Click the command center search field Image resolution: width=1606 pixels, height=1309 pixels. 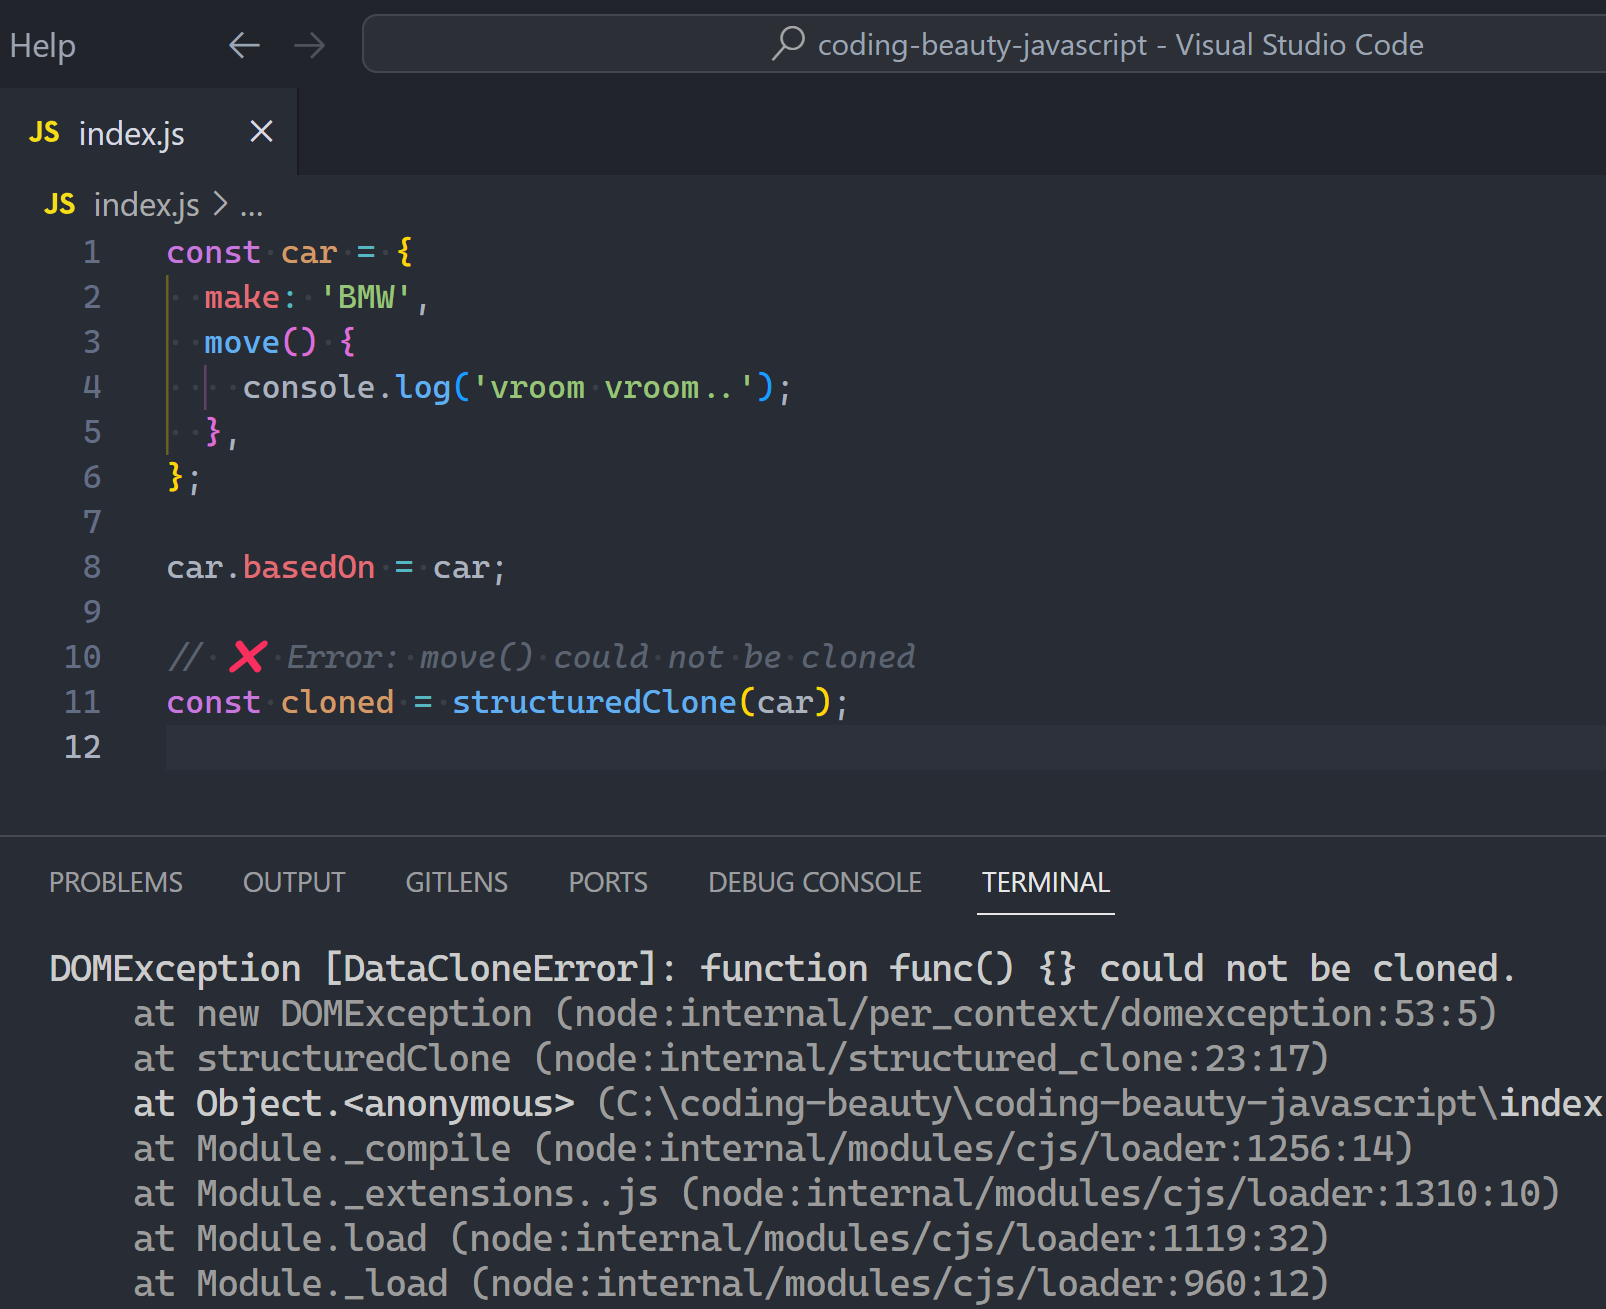click(x=985, y=44)
